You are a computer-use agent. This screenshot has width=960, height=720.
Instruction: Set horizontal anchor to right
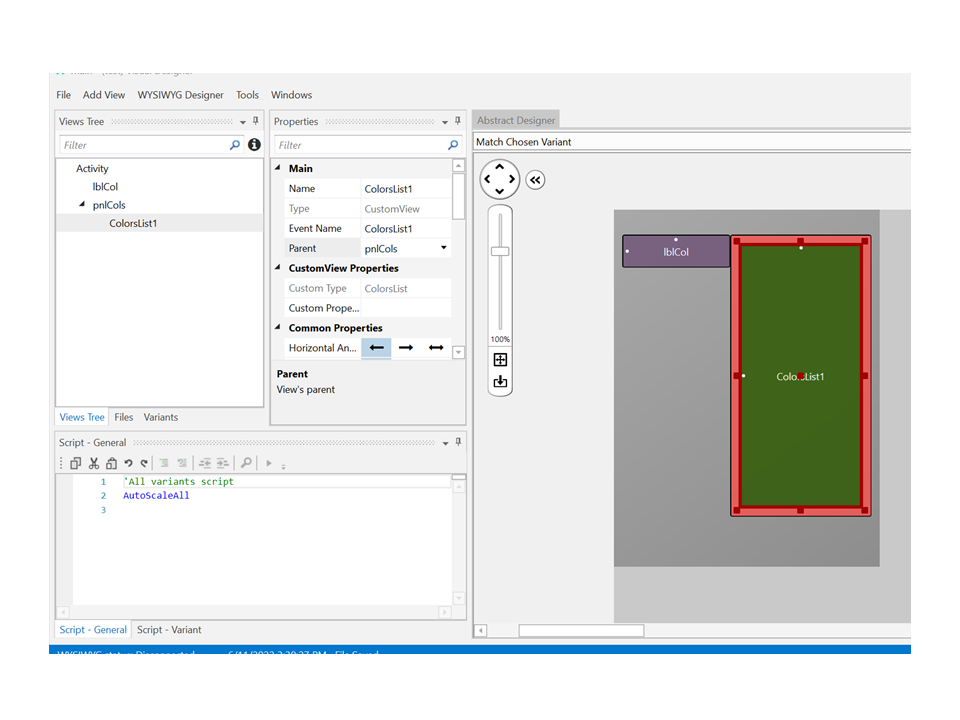[x=406, y=348]
